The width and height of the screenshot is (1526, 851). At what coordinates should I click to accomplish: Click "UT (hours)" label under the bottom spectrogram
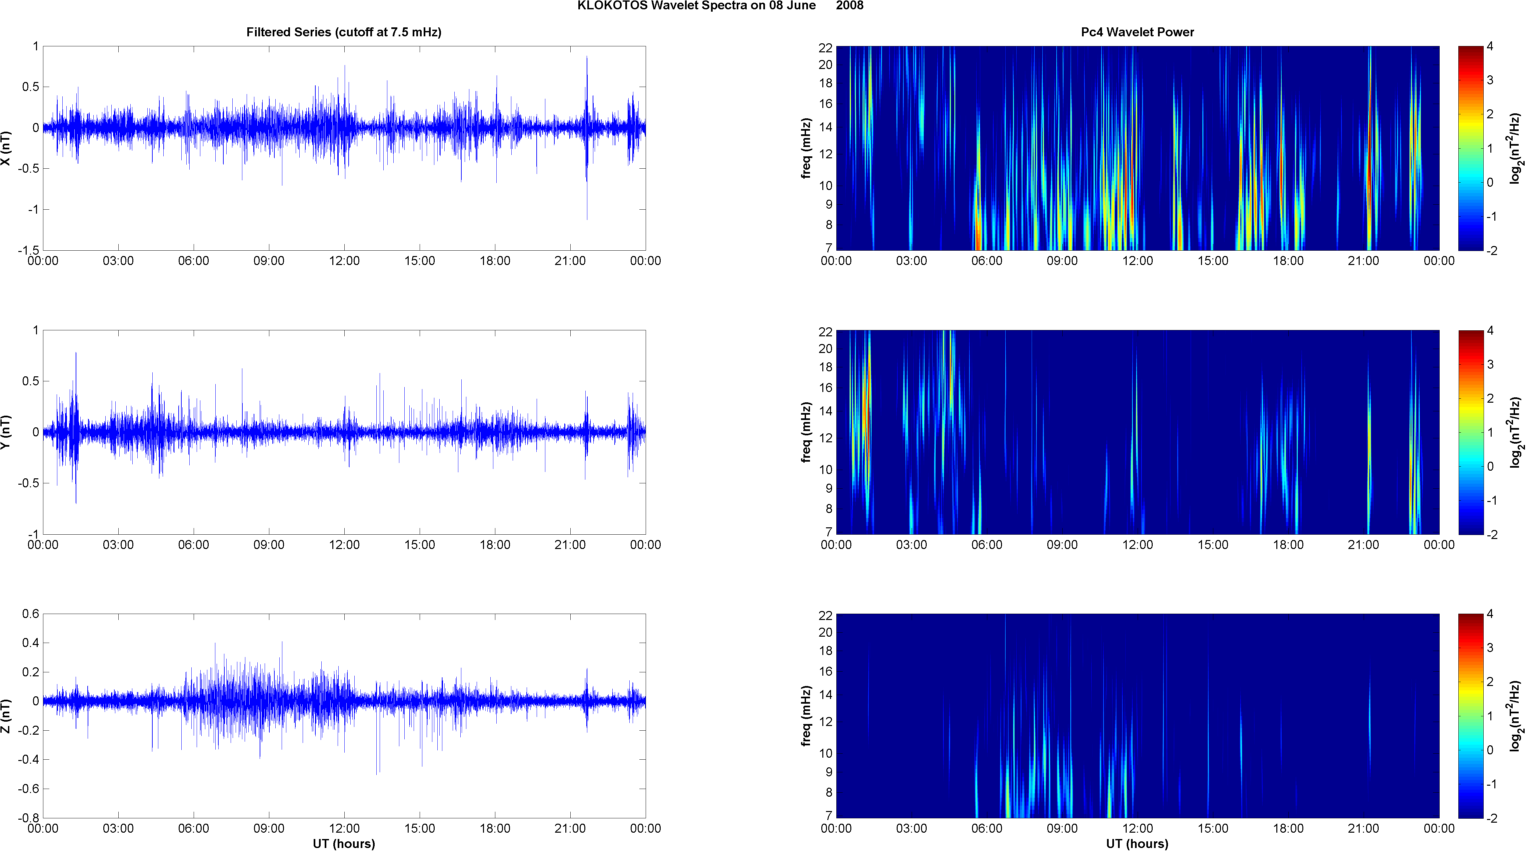pyautogui.click(x=1137, y=844)
